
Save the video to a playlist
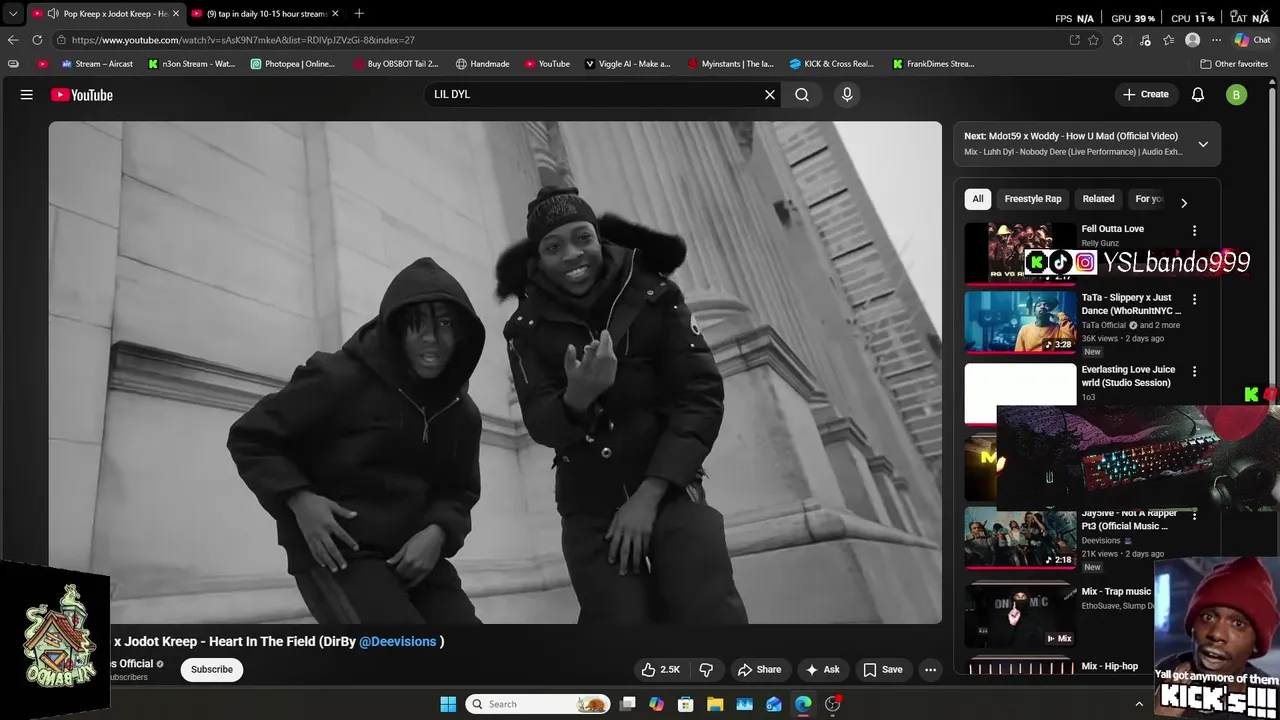tap(883, 669)
